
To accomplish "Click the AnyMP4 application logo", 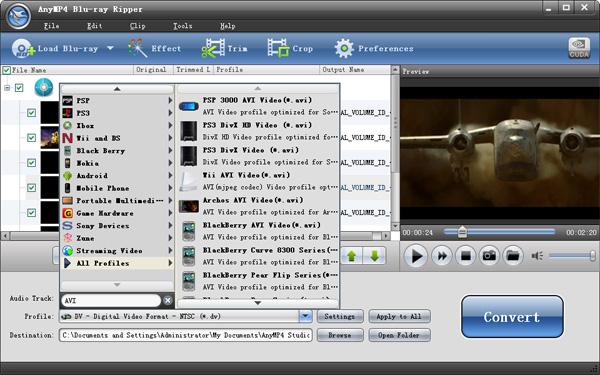I will tap(18, 16).
